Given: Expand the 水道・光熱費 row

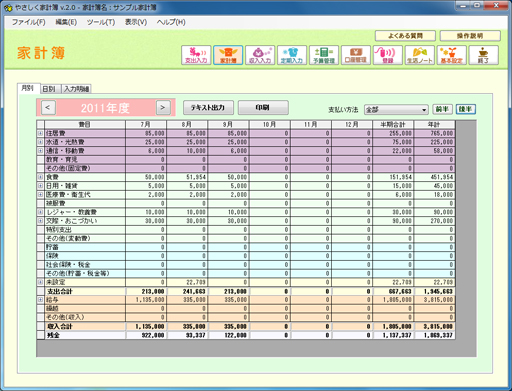Looking at the screenshot, I should pos(40,142).
